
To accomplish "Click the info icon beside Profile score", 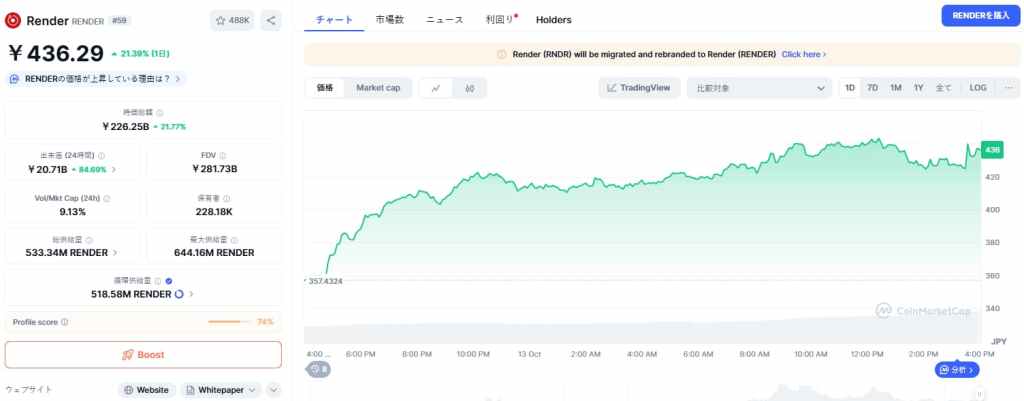I will click(x=65, y=322).
